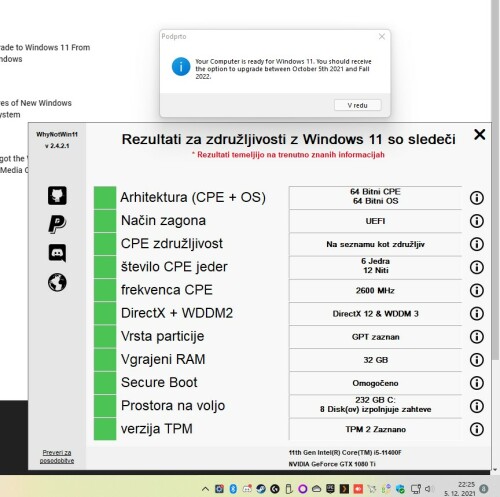
Task: Show info for DirectX + WDDM2 row
Action: tap(477, 313)
